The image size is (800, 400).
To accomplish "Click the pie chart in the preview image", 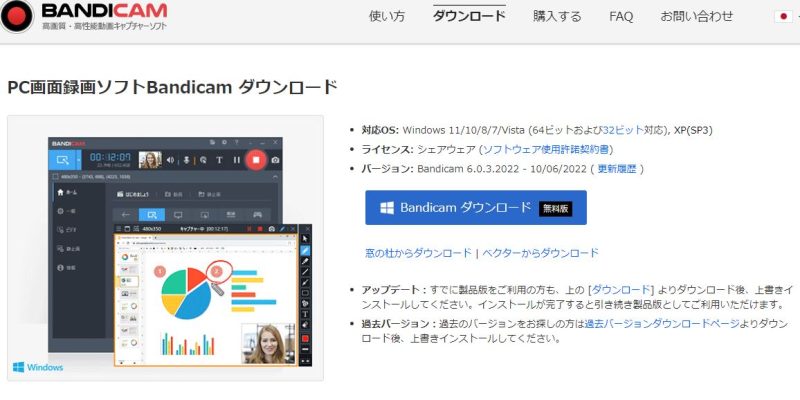I will pyautogui.click(x=186, y=293).
